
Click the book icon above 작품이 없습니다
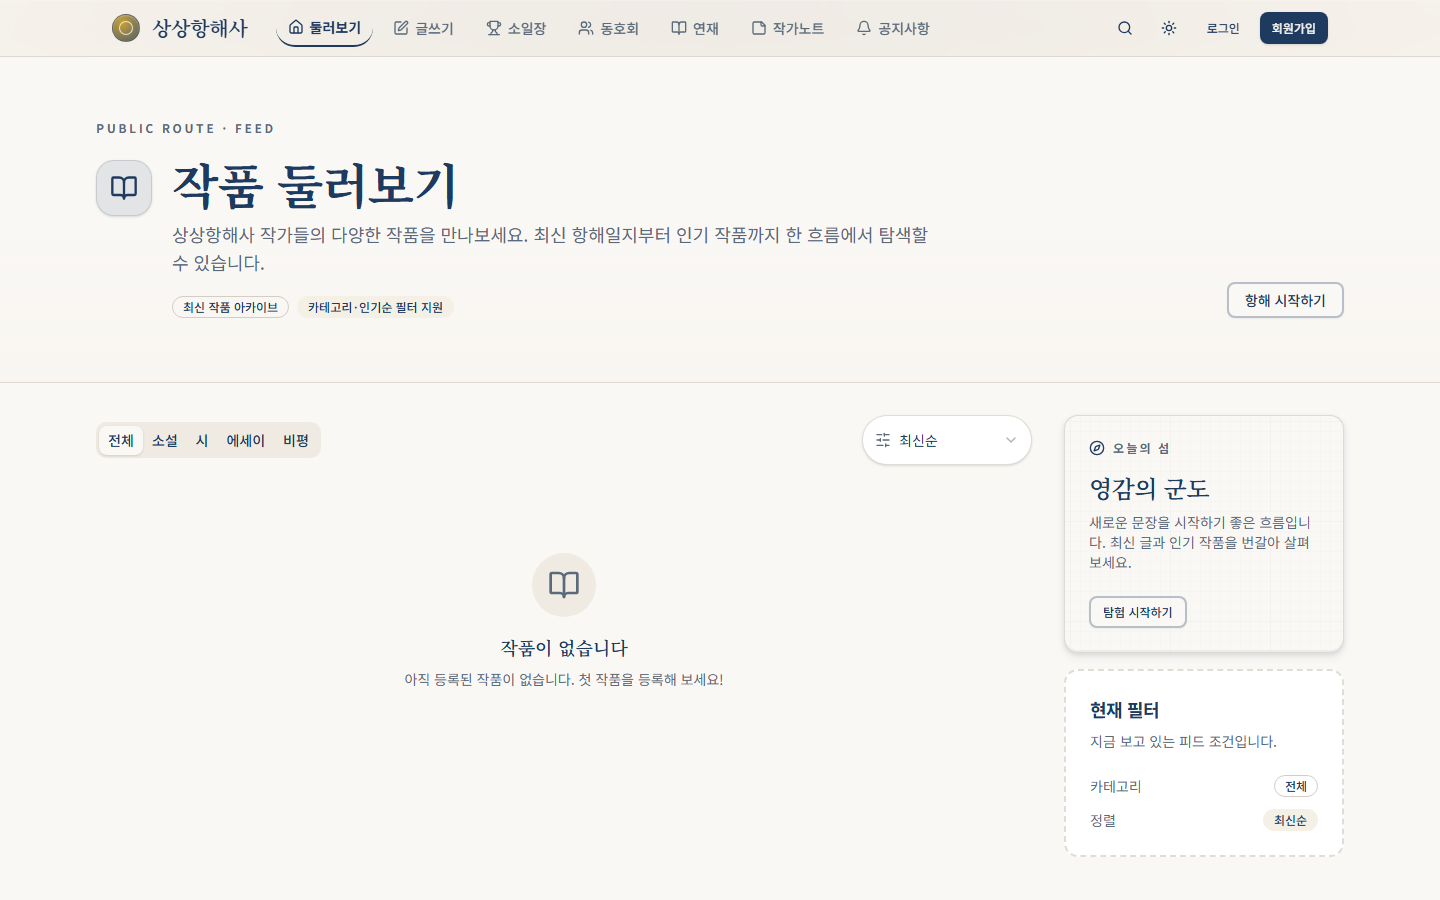coord(564,585)
